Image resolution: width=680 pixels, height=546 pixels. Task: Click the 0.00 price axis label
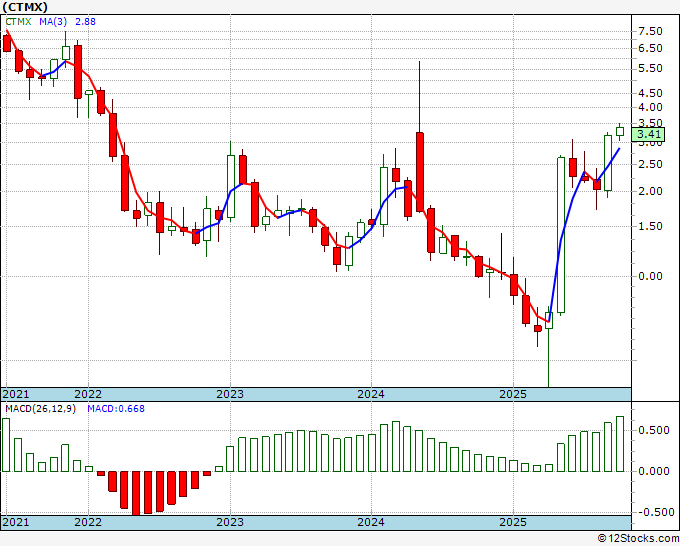650,276
